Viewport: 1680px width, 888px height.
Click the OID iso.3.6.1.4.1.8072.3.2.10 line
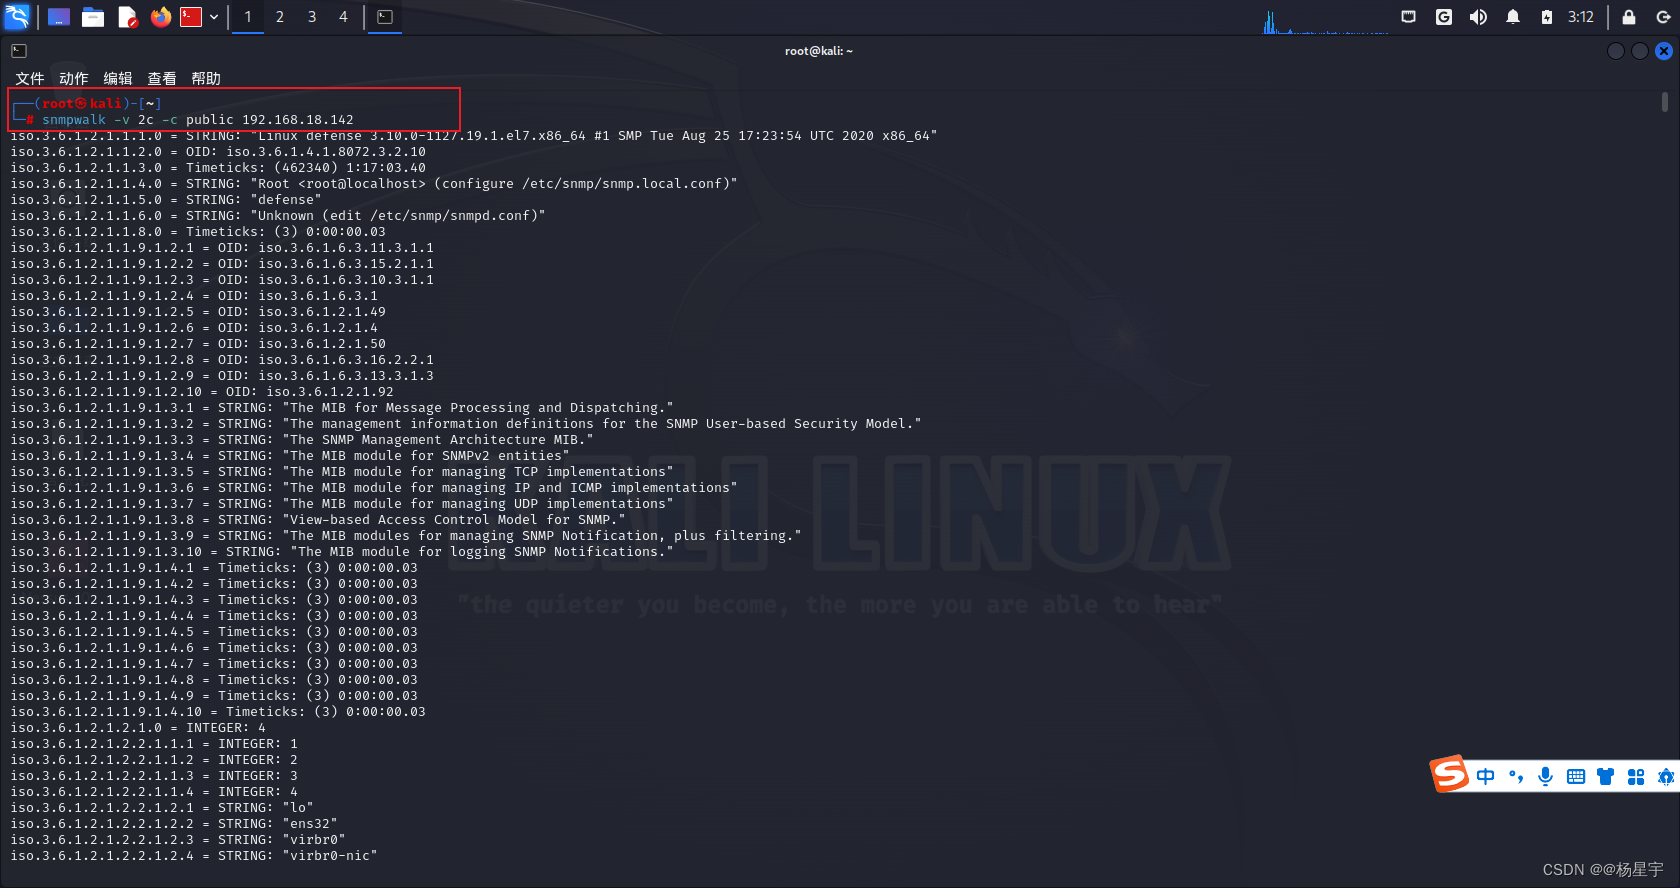218,152
